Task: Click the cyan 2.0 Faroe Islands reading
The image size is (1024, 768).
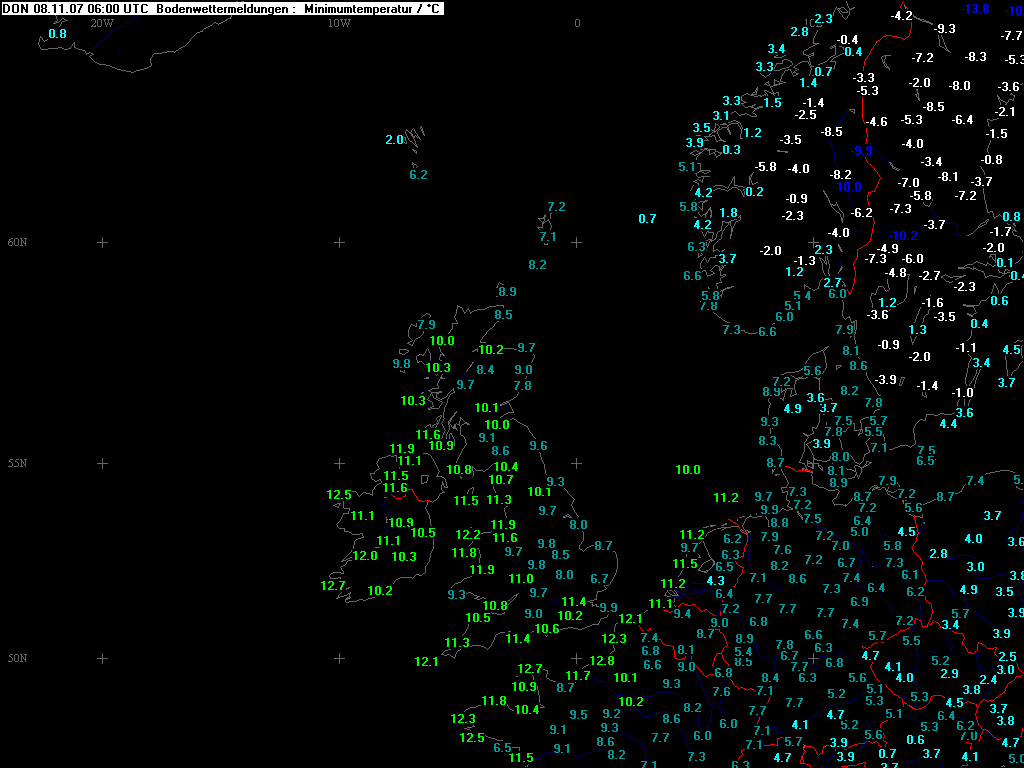Action: 394,140
